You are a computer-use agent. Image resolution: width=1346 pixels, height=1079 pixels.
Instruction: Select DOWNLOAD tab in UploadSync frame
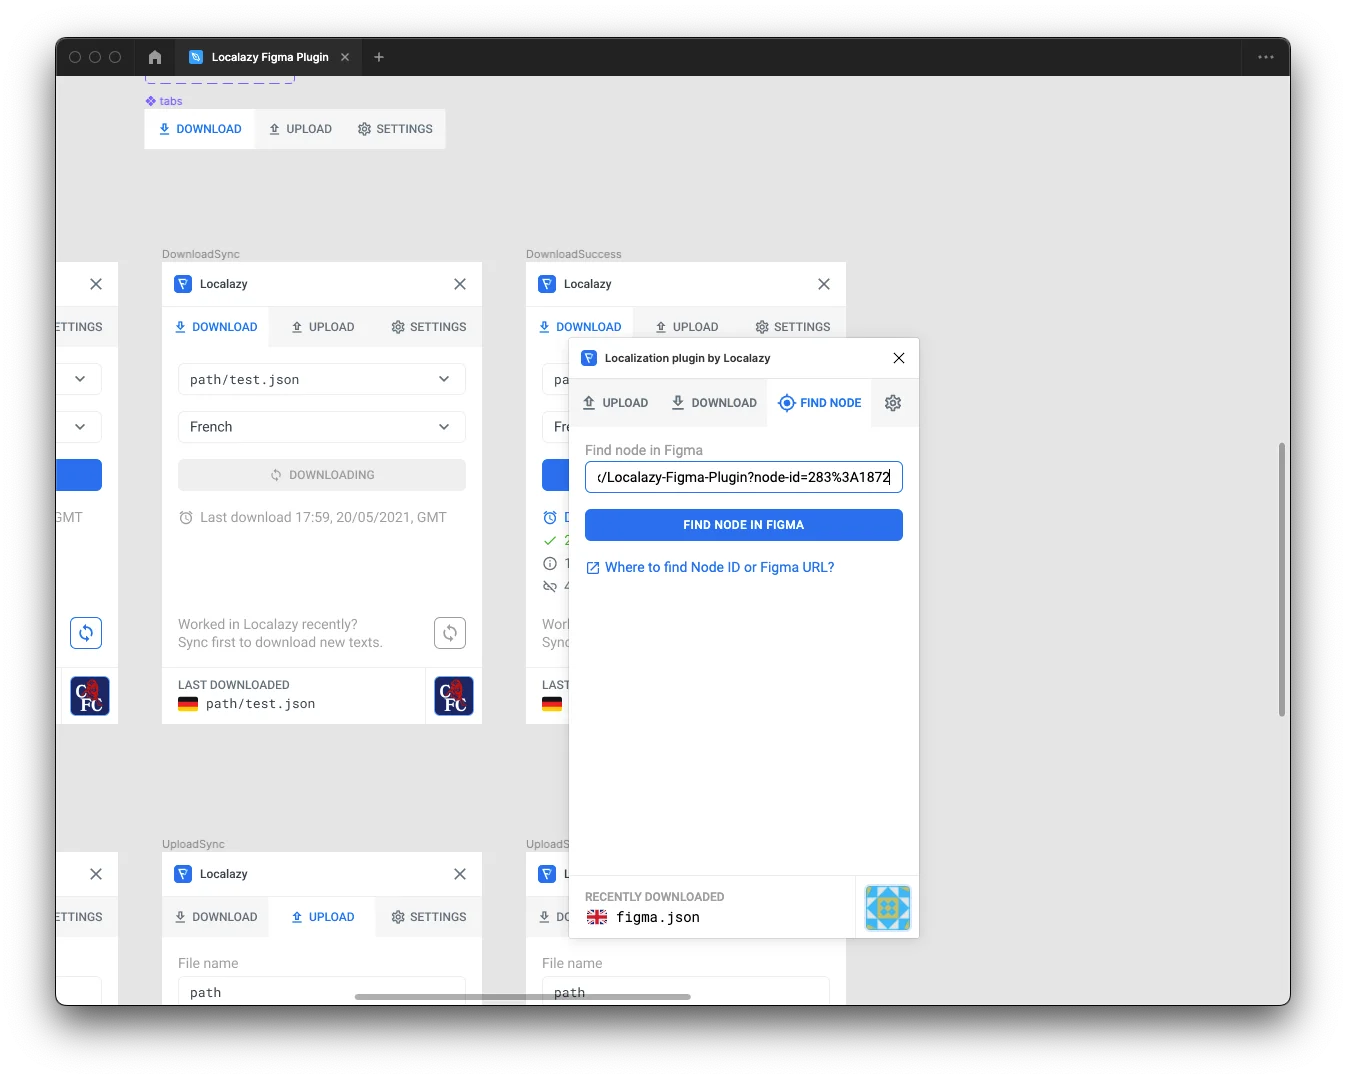(x=216, y=917)
